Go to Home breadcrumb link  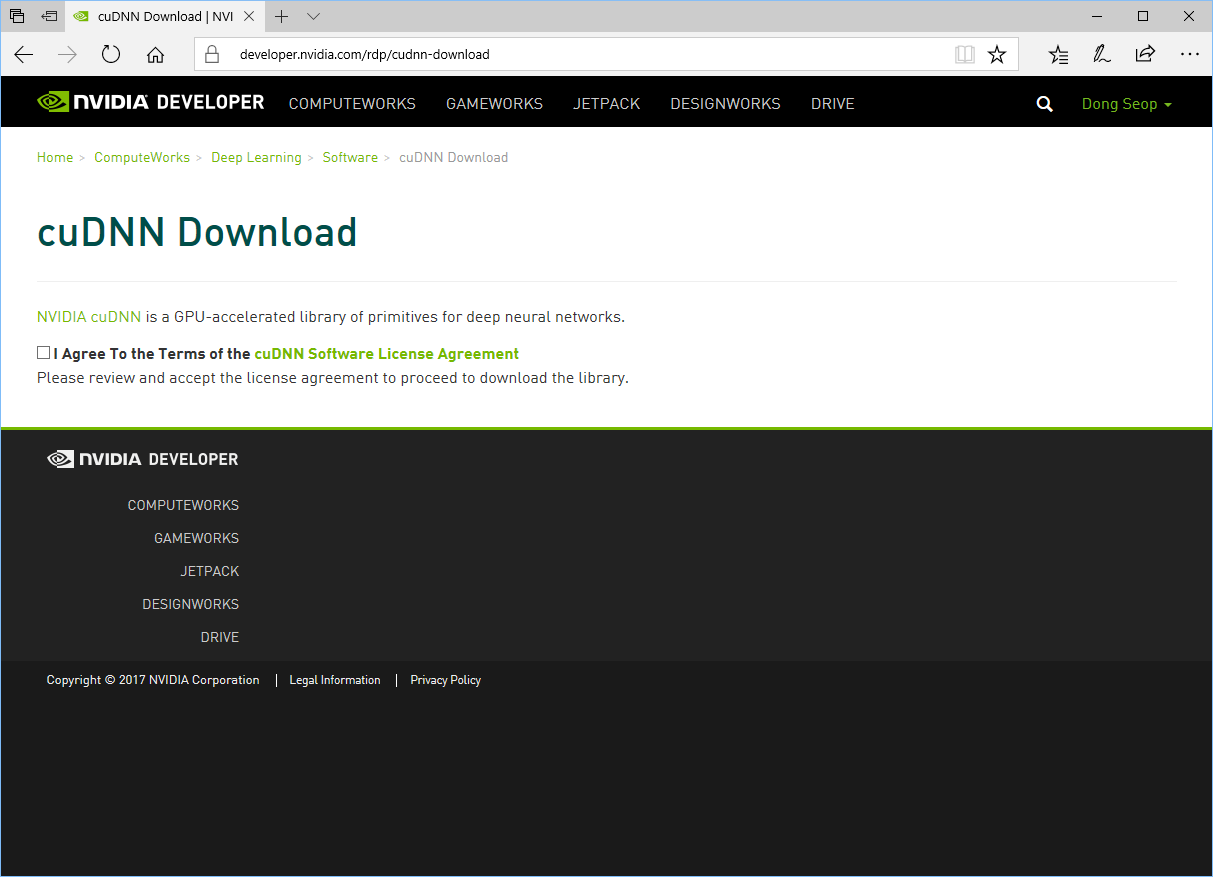55,157
